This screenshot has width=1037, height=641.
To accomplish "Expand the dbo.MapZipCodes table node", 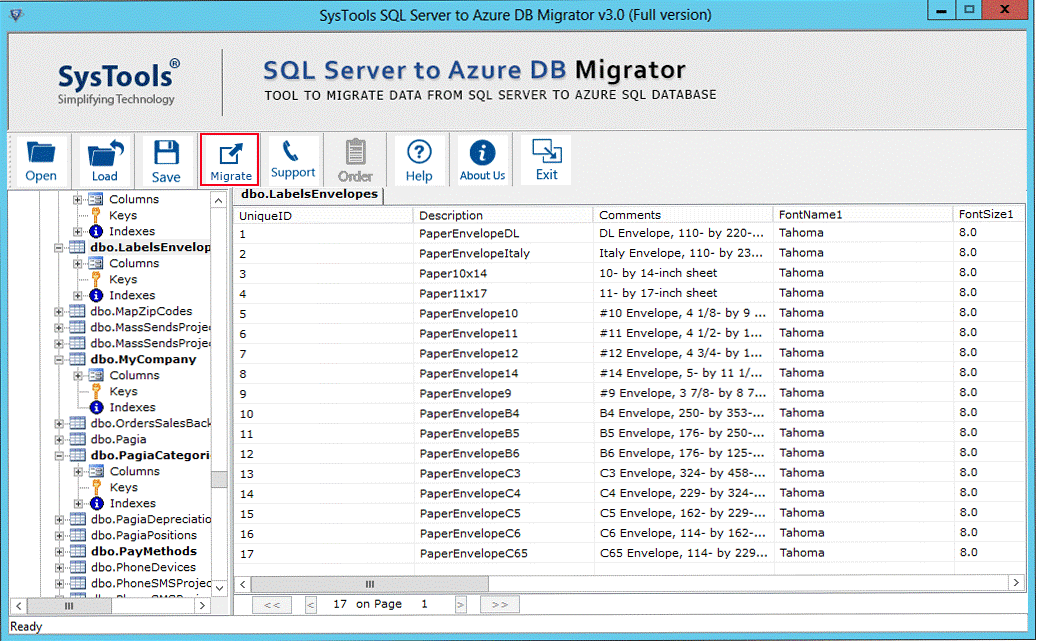I will tap(60, 311).
